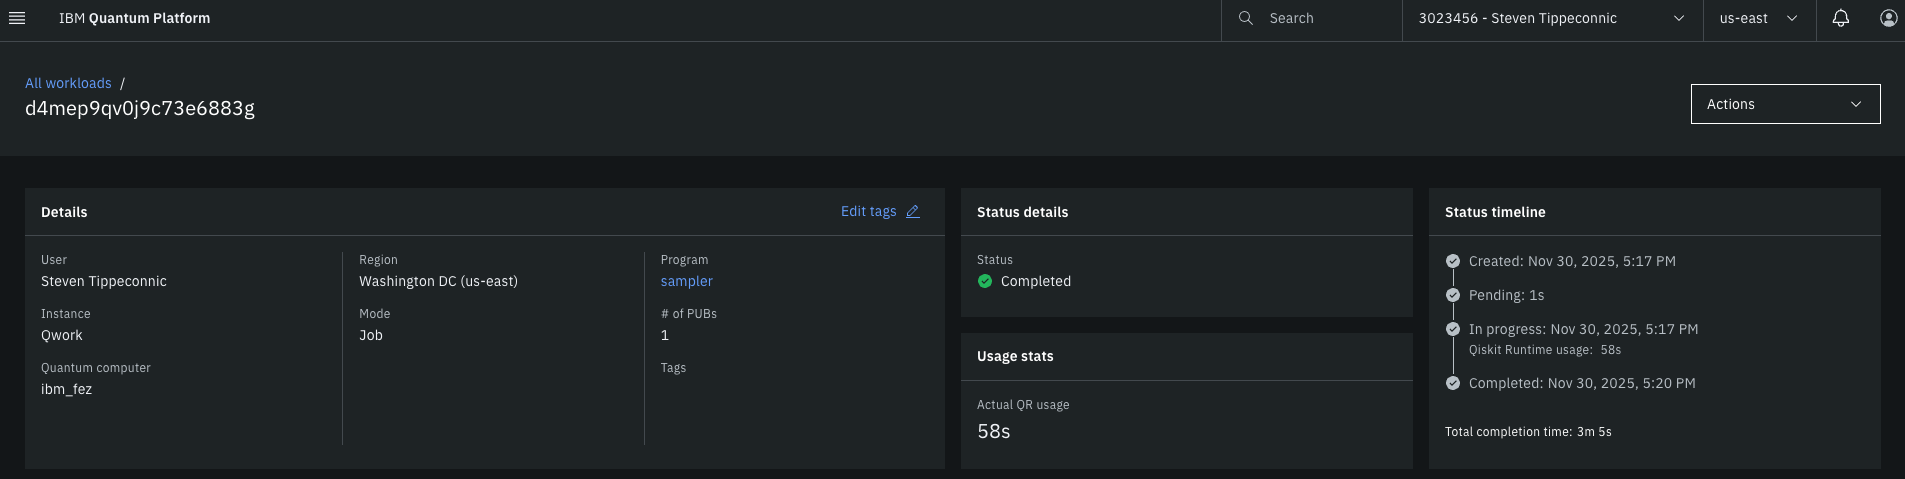Viewport: 1905px width, 479px height.
Task: Click the search magnifier icon
Action: [x=1245, y=18]
